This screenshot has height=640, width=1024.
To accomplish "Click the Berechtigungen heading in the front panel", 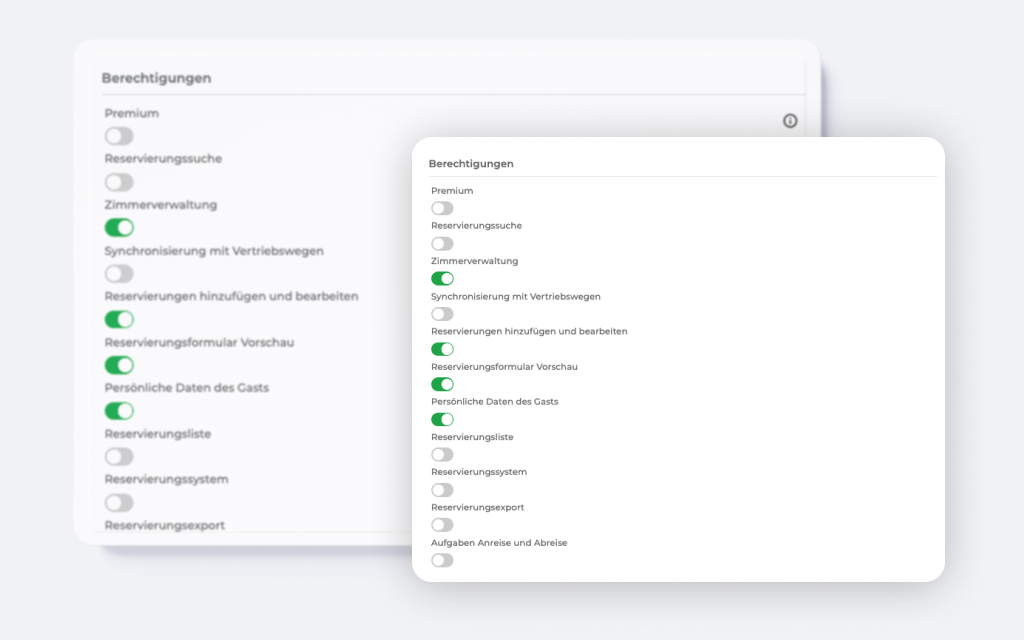I will point(471,163).
